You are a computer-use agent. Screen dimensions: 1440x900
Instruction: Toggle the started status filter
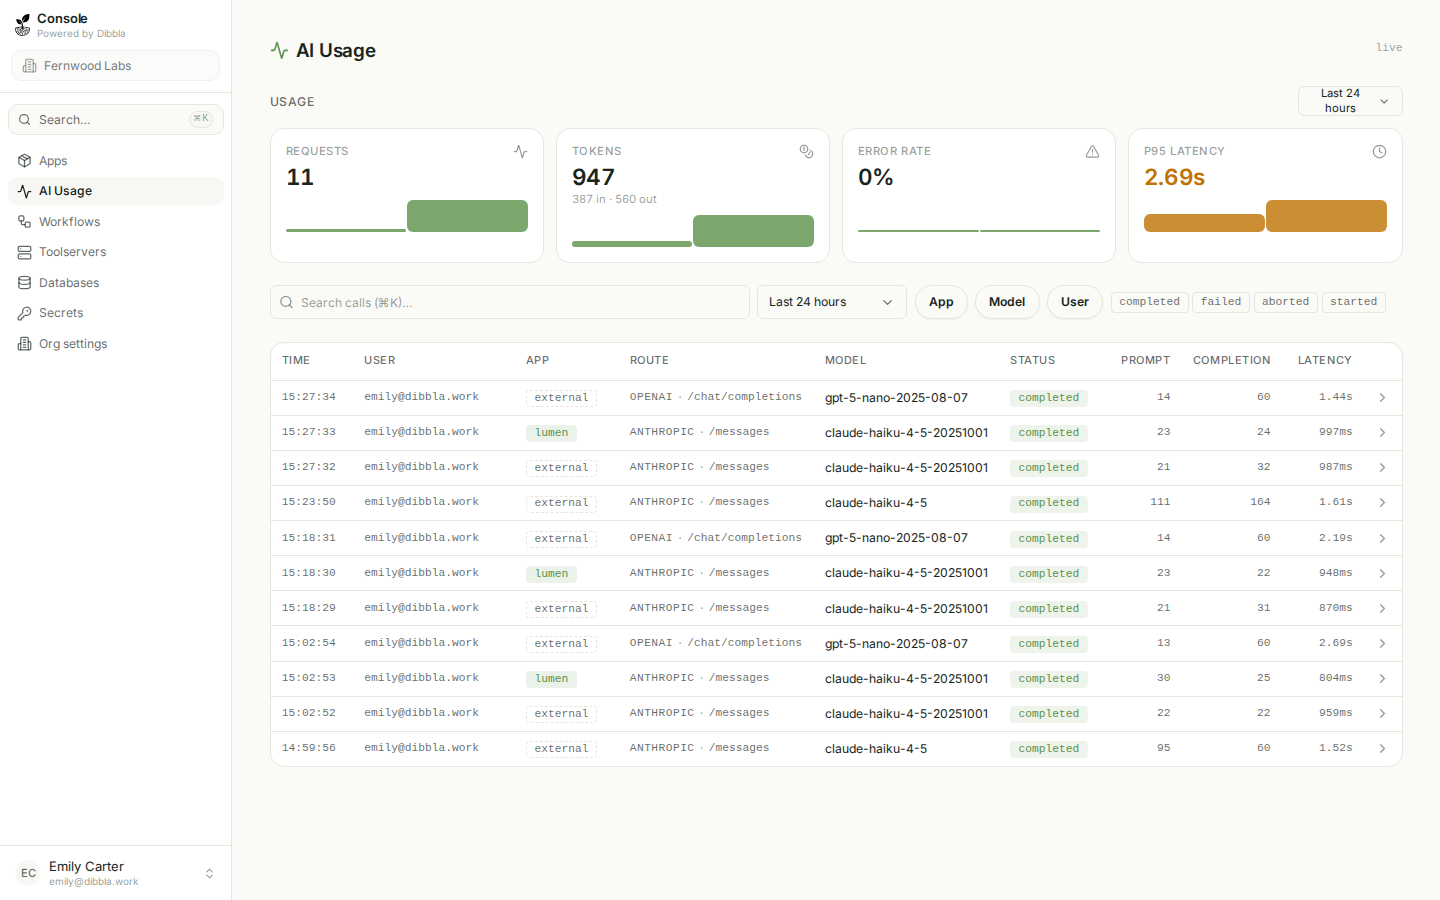pos(1353,302)
